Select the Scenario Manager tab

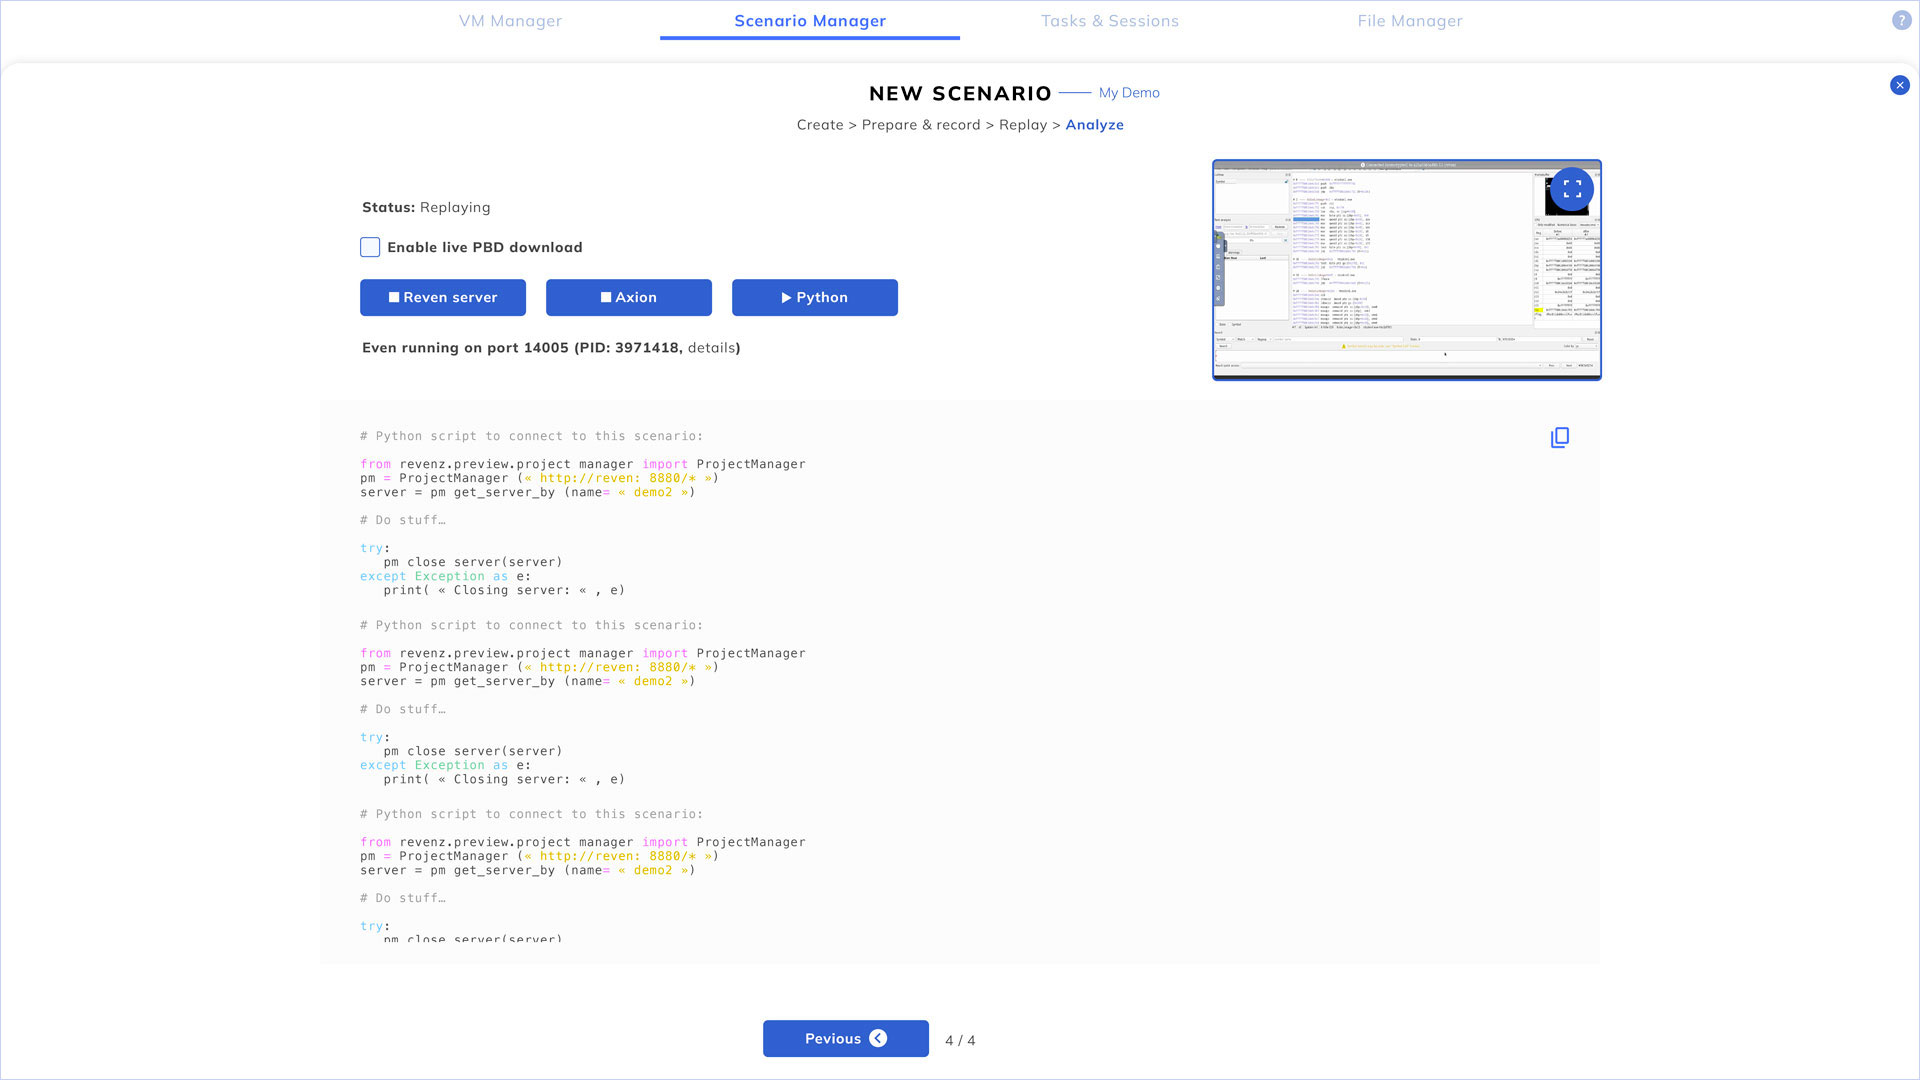click(809, 21)
